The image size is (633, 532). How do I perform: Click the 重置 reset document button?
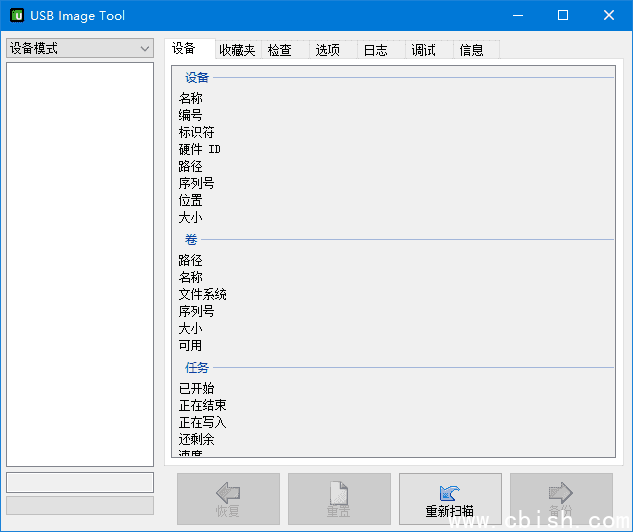tap(339, 499)
